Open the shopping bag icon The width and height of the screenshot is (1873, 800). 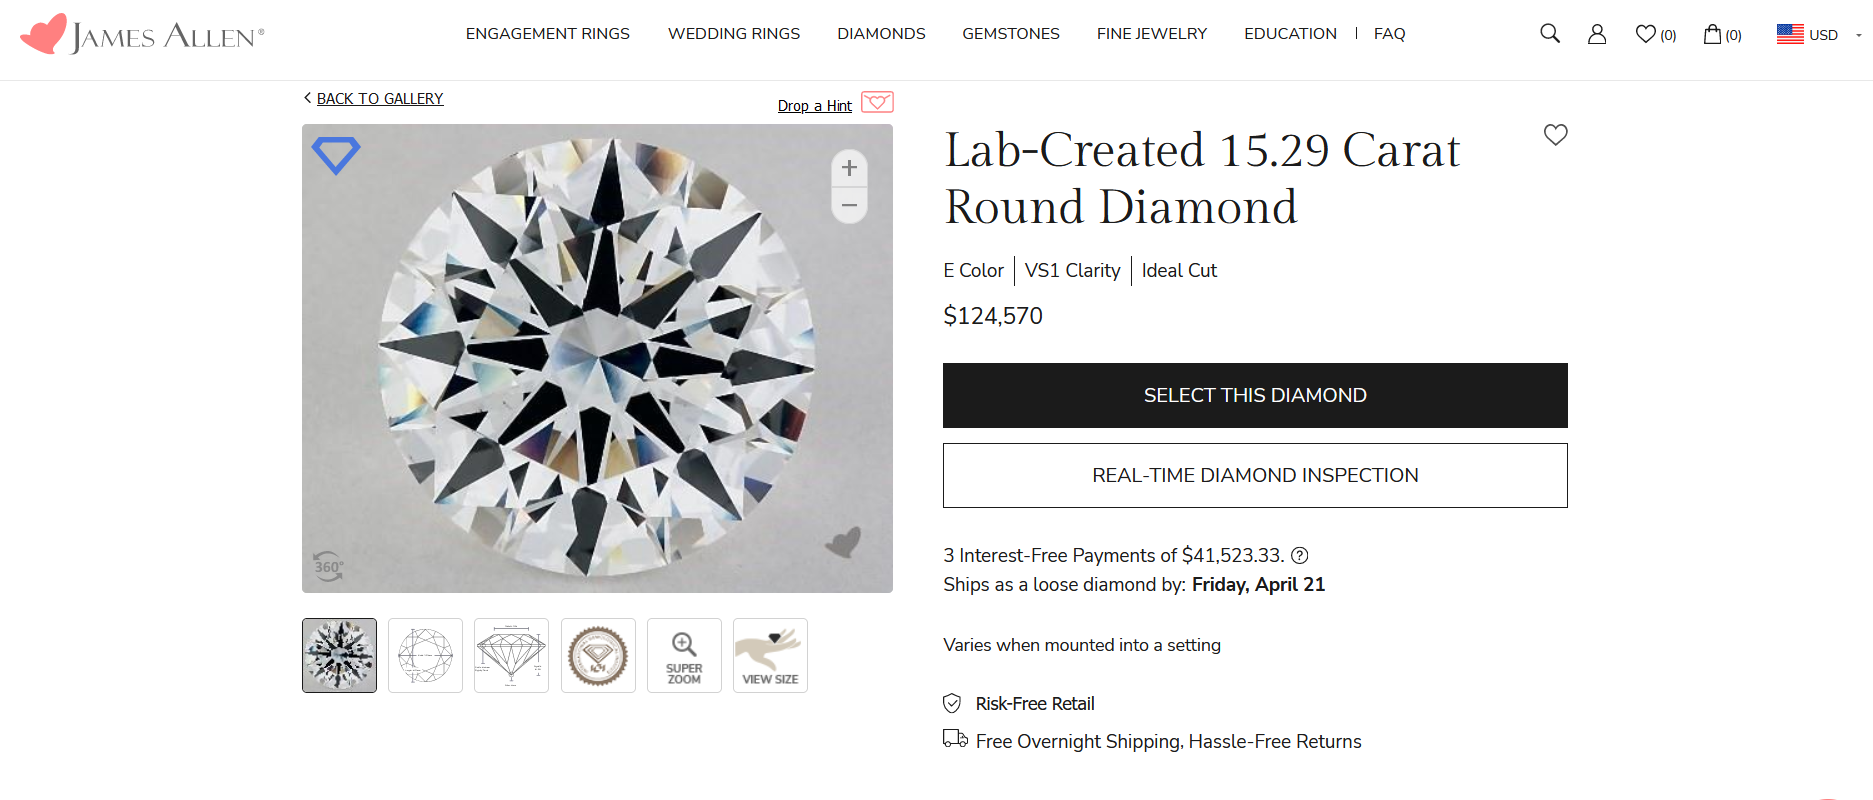(1713, 34)
